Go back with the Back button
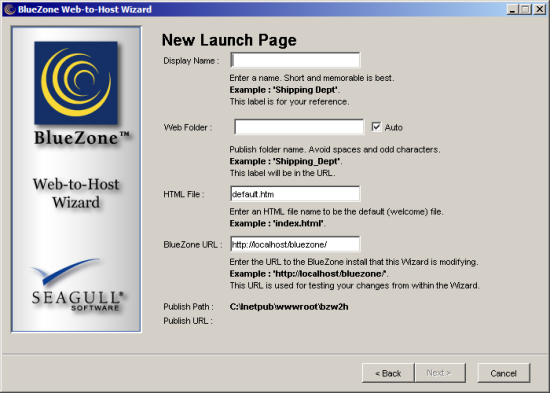This screenshot has height=393, width=550. (x=388, y=373)
